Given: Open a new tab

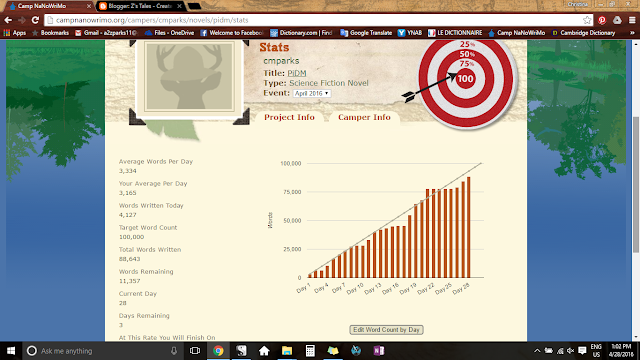Looking at the screenshot, I should (194, 6).
